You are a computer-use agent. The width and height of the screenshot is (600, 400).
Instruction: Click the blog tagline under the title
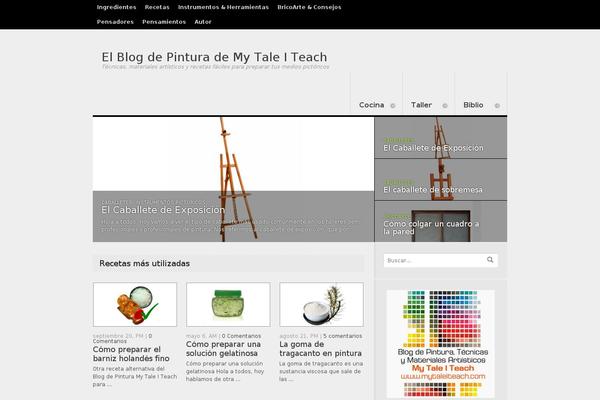[215, 67]
